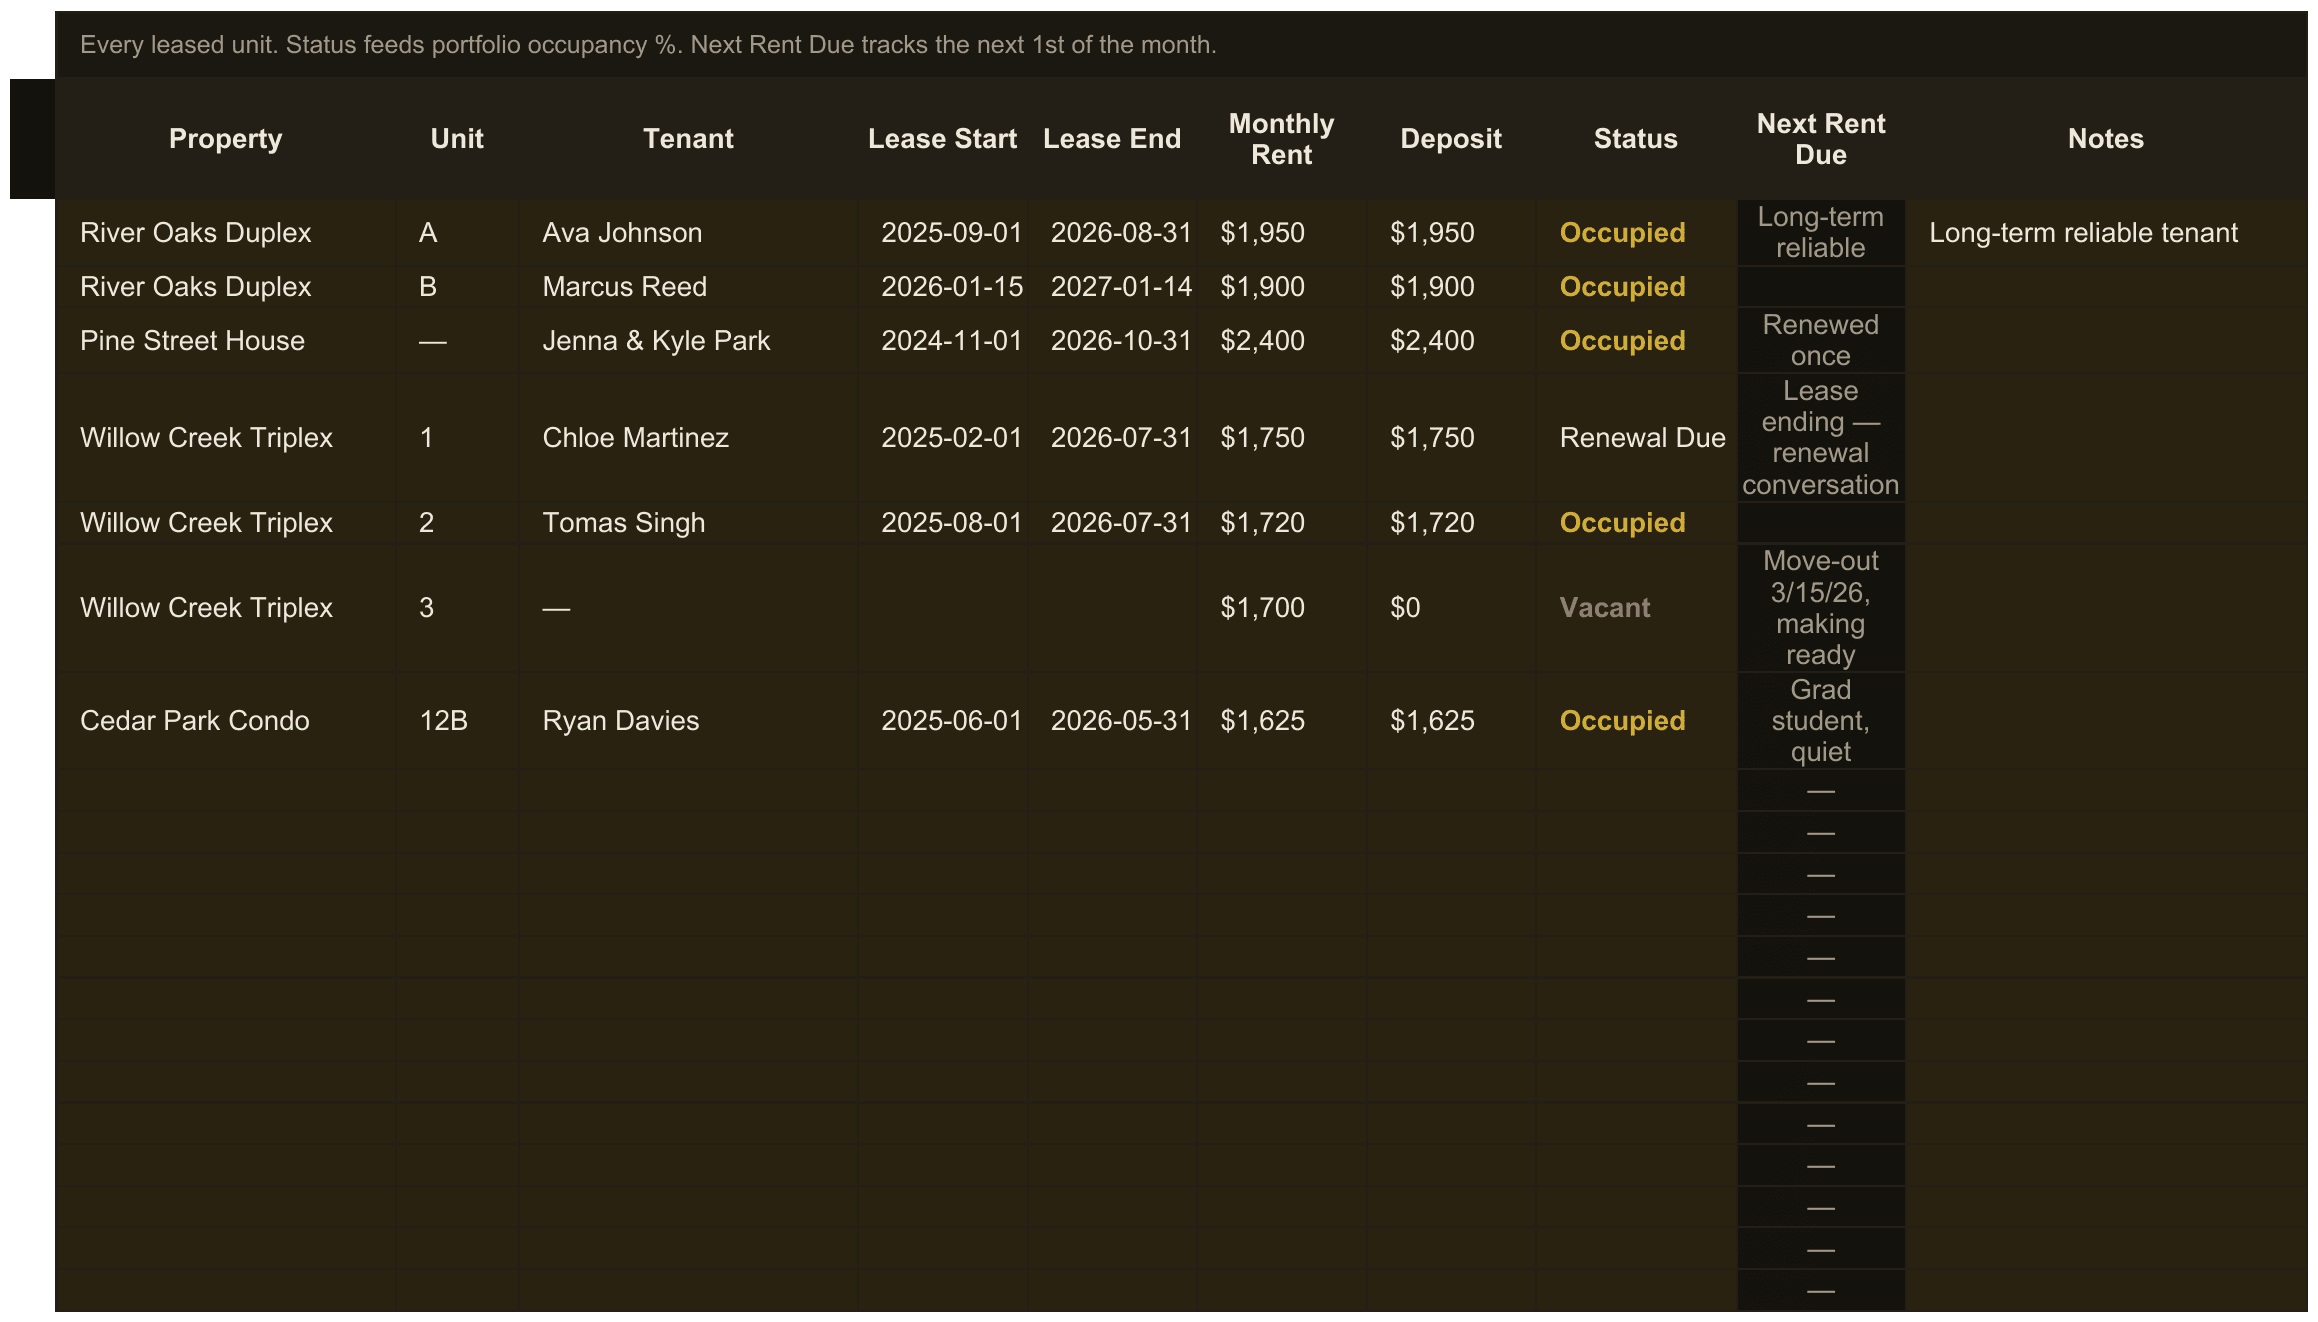
Task: Select tenant cell Tomas Singh
Action: pos(688,523)
